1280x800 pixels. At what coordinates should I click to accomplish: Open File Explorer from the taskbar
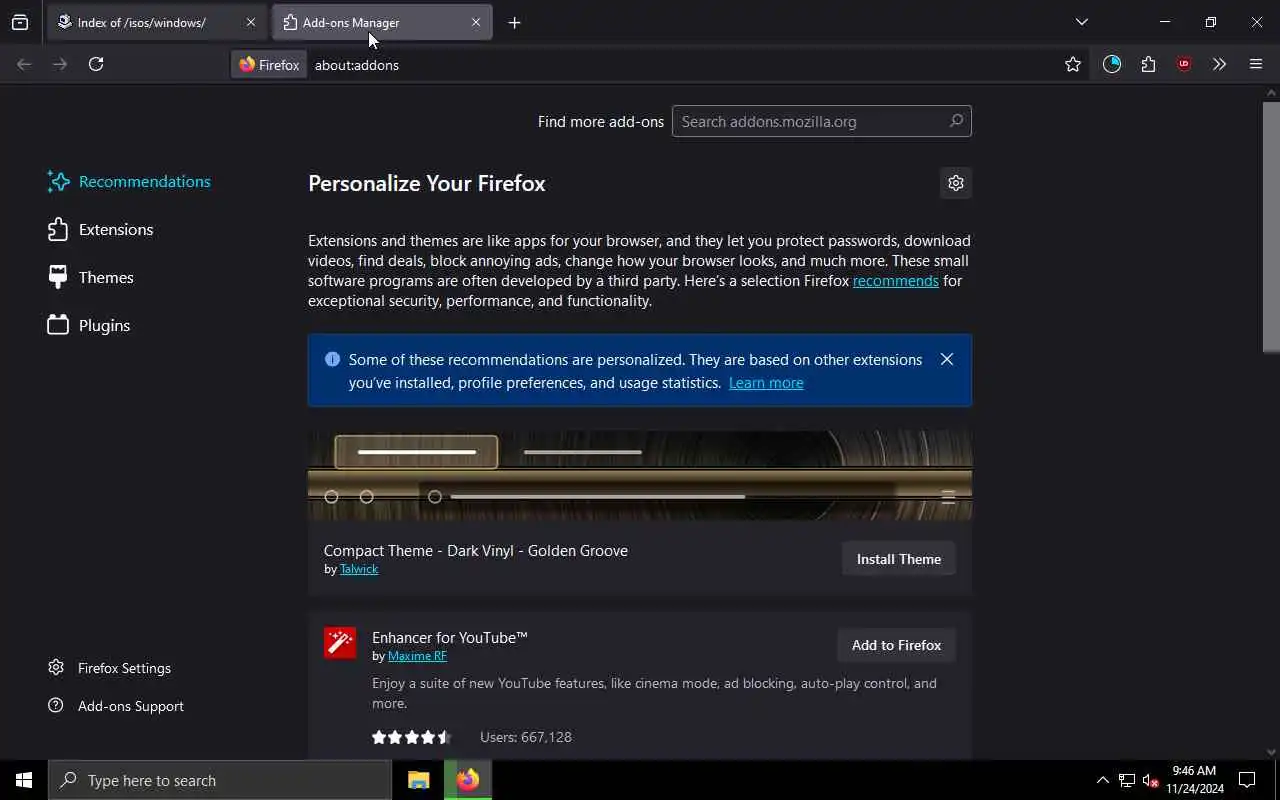419,780
